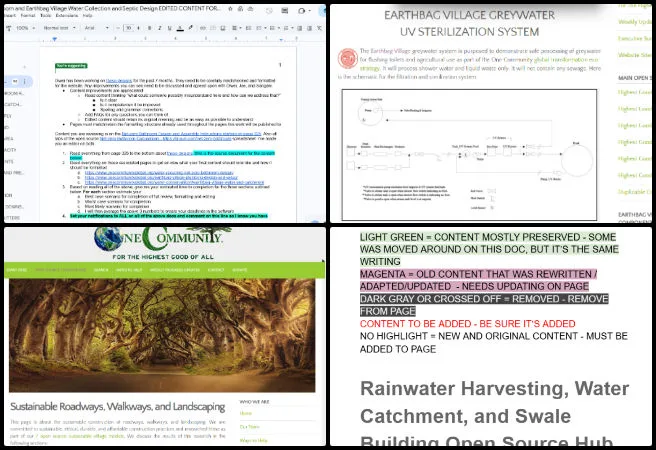
Task: Open the 100% zoom dropdown
Action: pos(25,28)
